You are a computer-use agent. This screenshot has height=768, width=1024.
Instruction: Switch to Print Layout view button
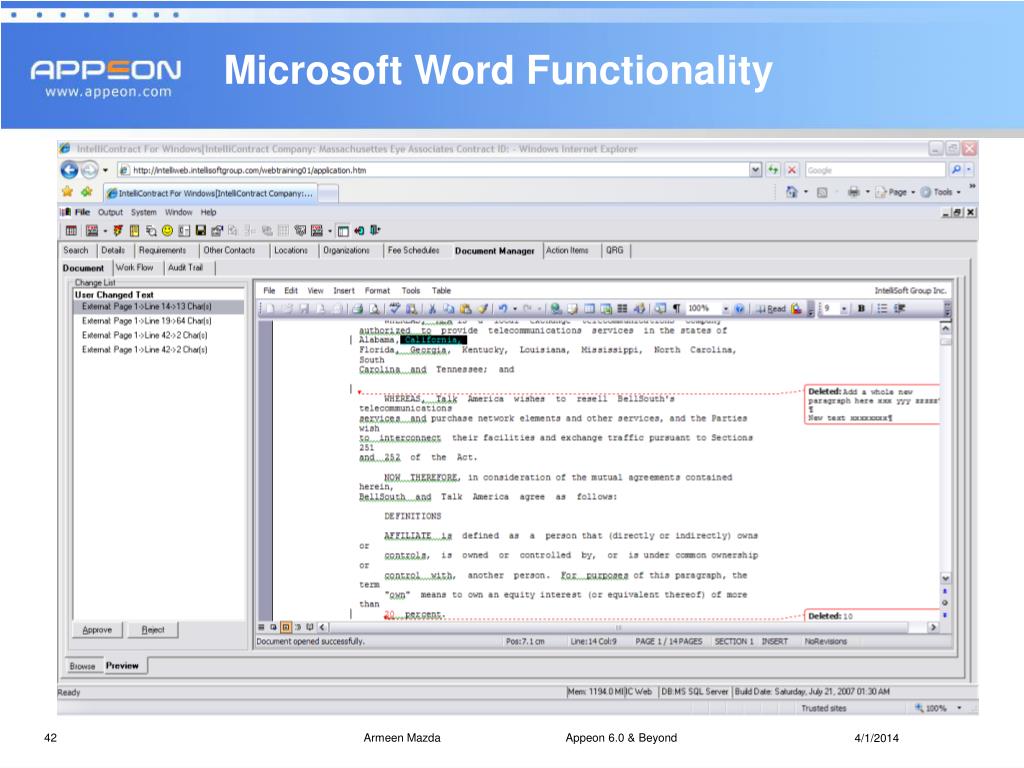tap(285, 628)
